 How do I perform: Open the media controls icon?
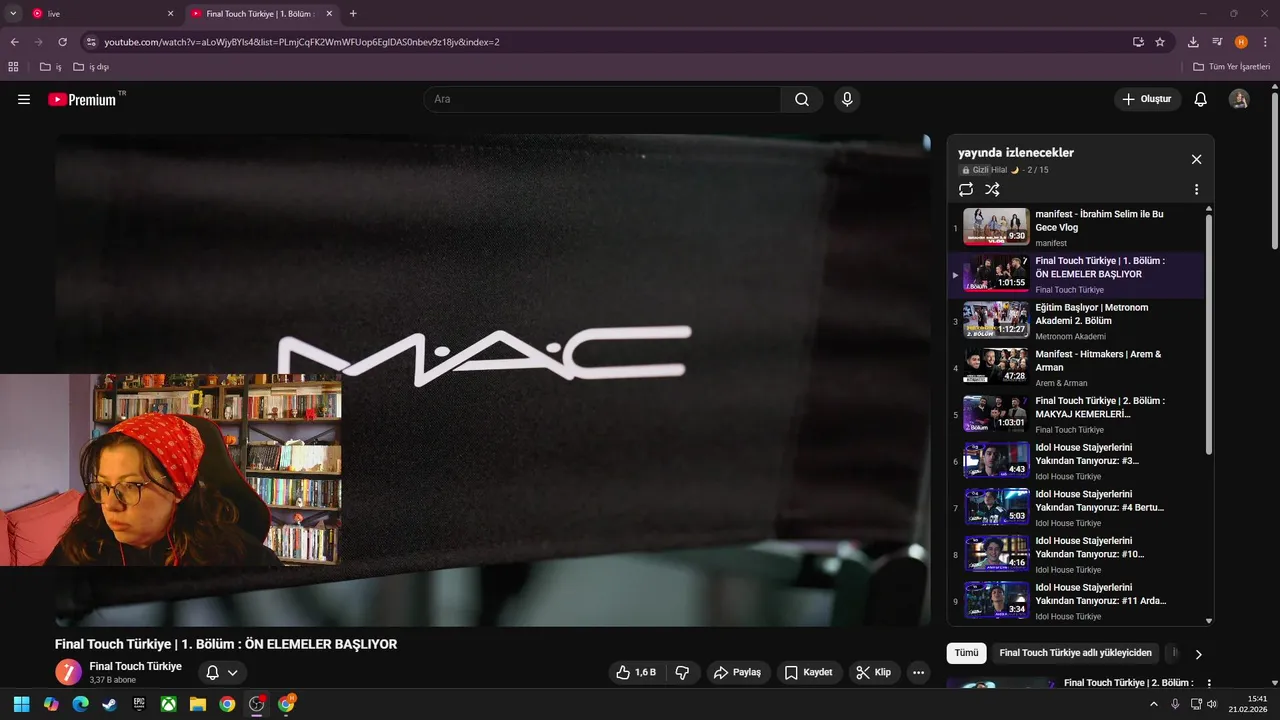(1217, 42)
